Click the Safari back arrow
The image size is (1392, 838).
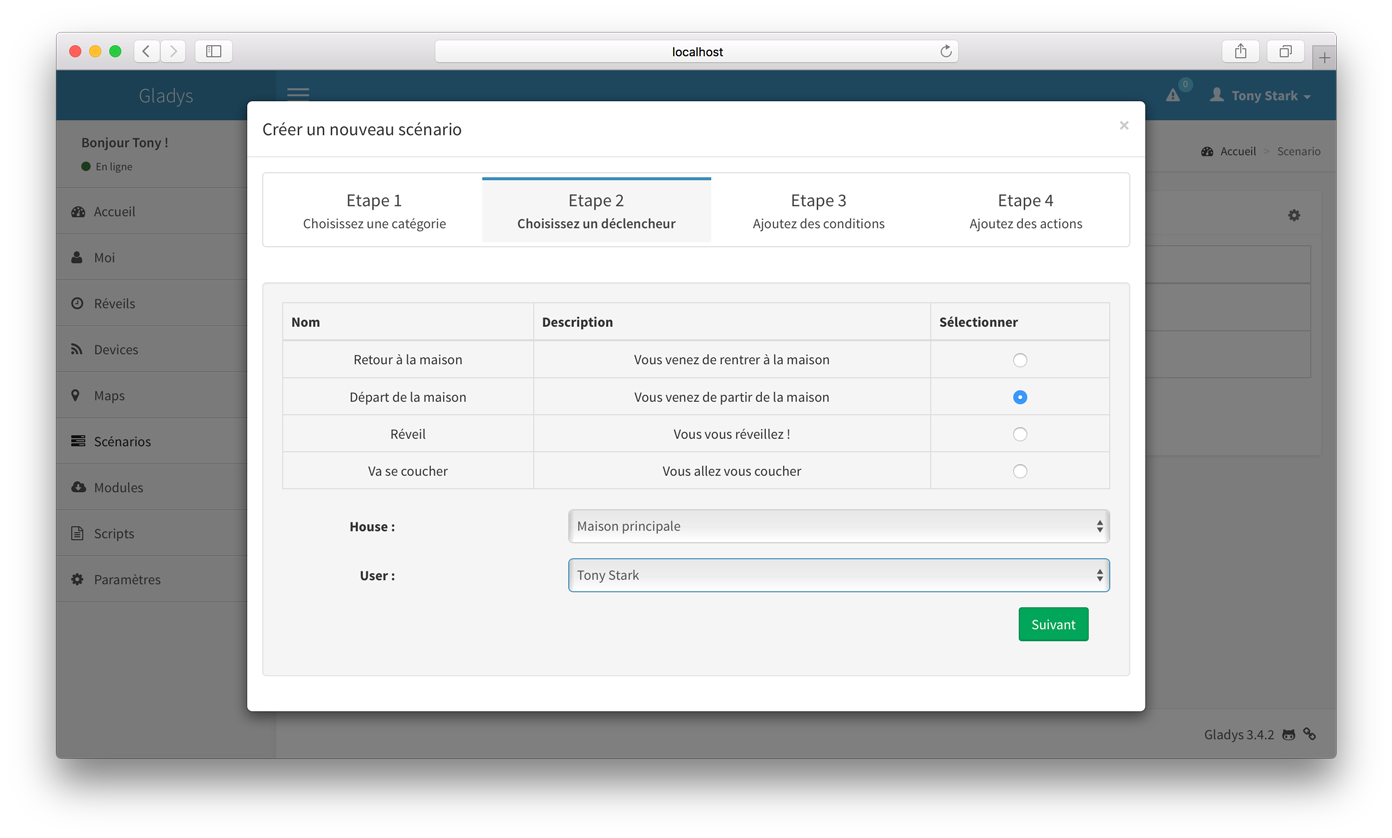(x=146, y=51)
